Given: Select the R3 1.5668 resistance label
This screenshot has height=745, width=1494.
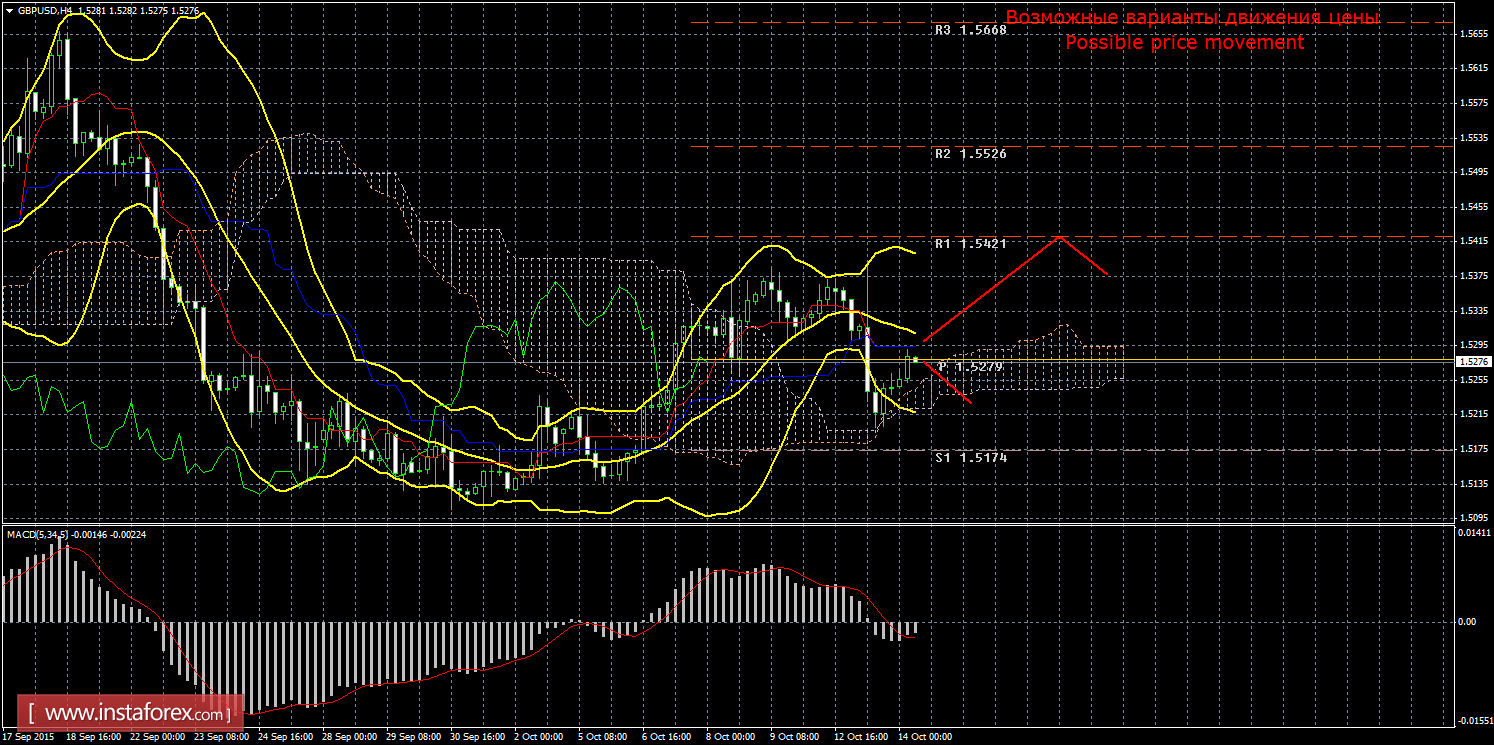Looking at the screenshot, I should 970,30.
